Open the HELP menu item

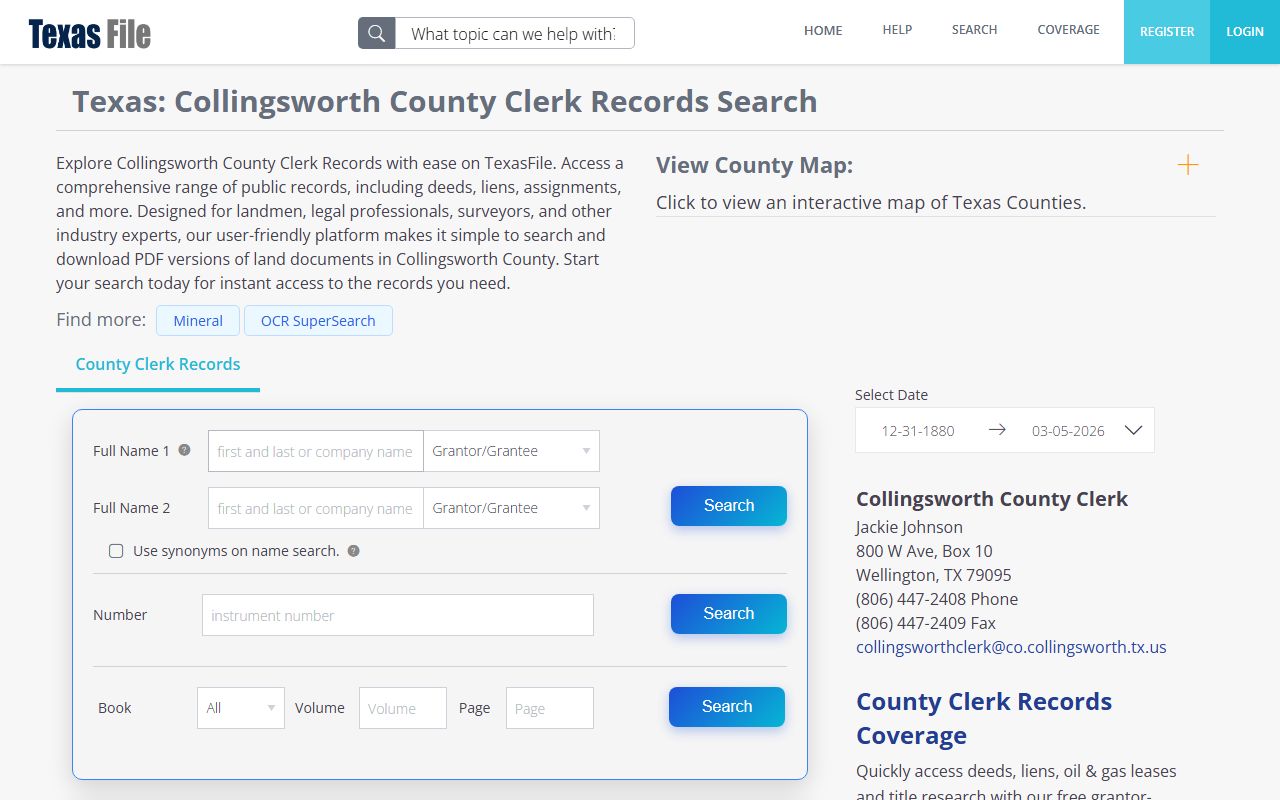tap(897, 30)
